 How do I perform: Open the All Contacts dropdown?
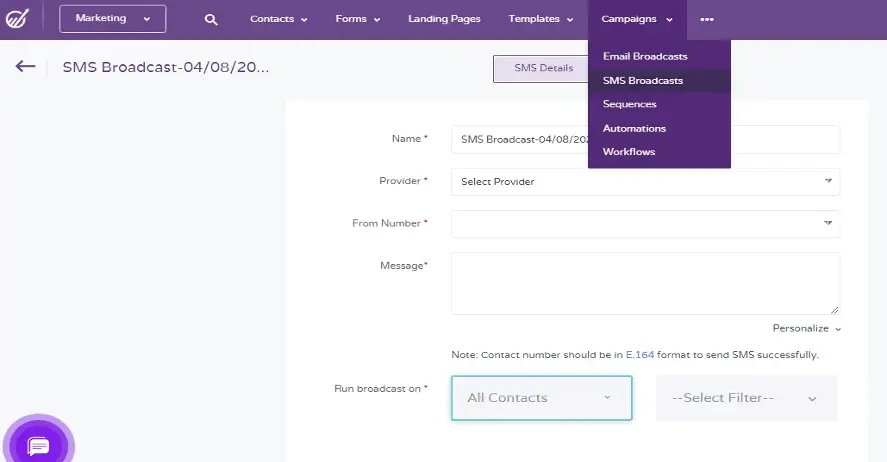(x=541, y=398)
